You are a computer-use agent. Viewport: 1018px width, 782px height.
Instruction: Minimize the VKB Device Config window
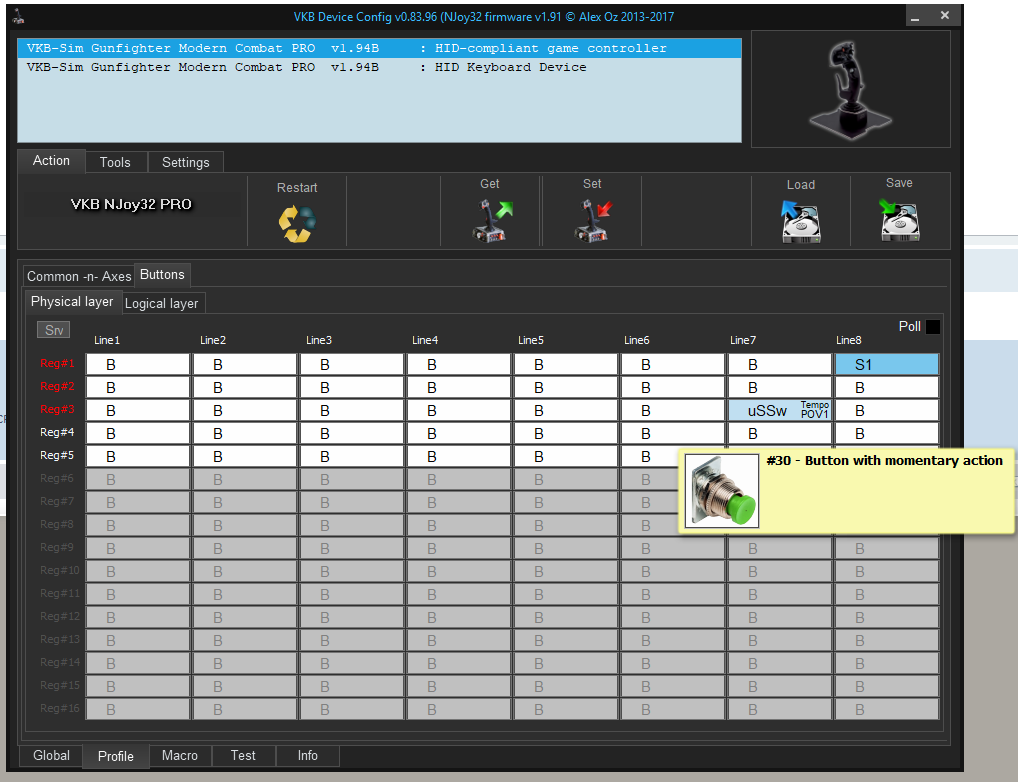915,16
